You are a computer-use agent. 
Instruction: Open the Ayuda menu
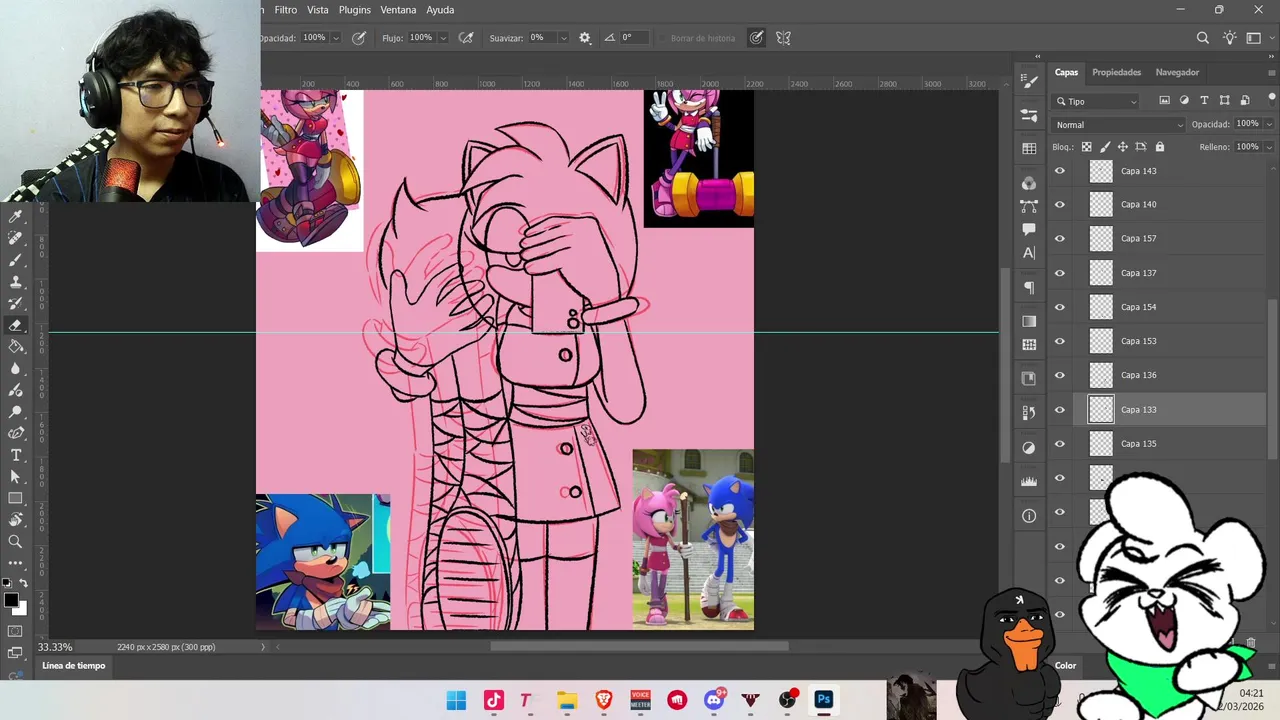[440, 10]
